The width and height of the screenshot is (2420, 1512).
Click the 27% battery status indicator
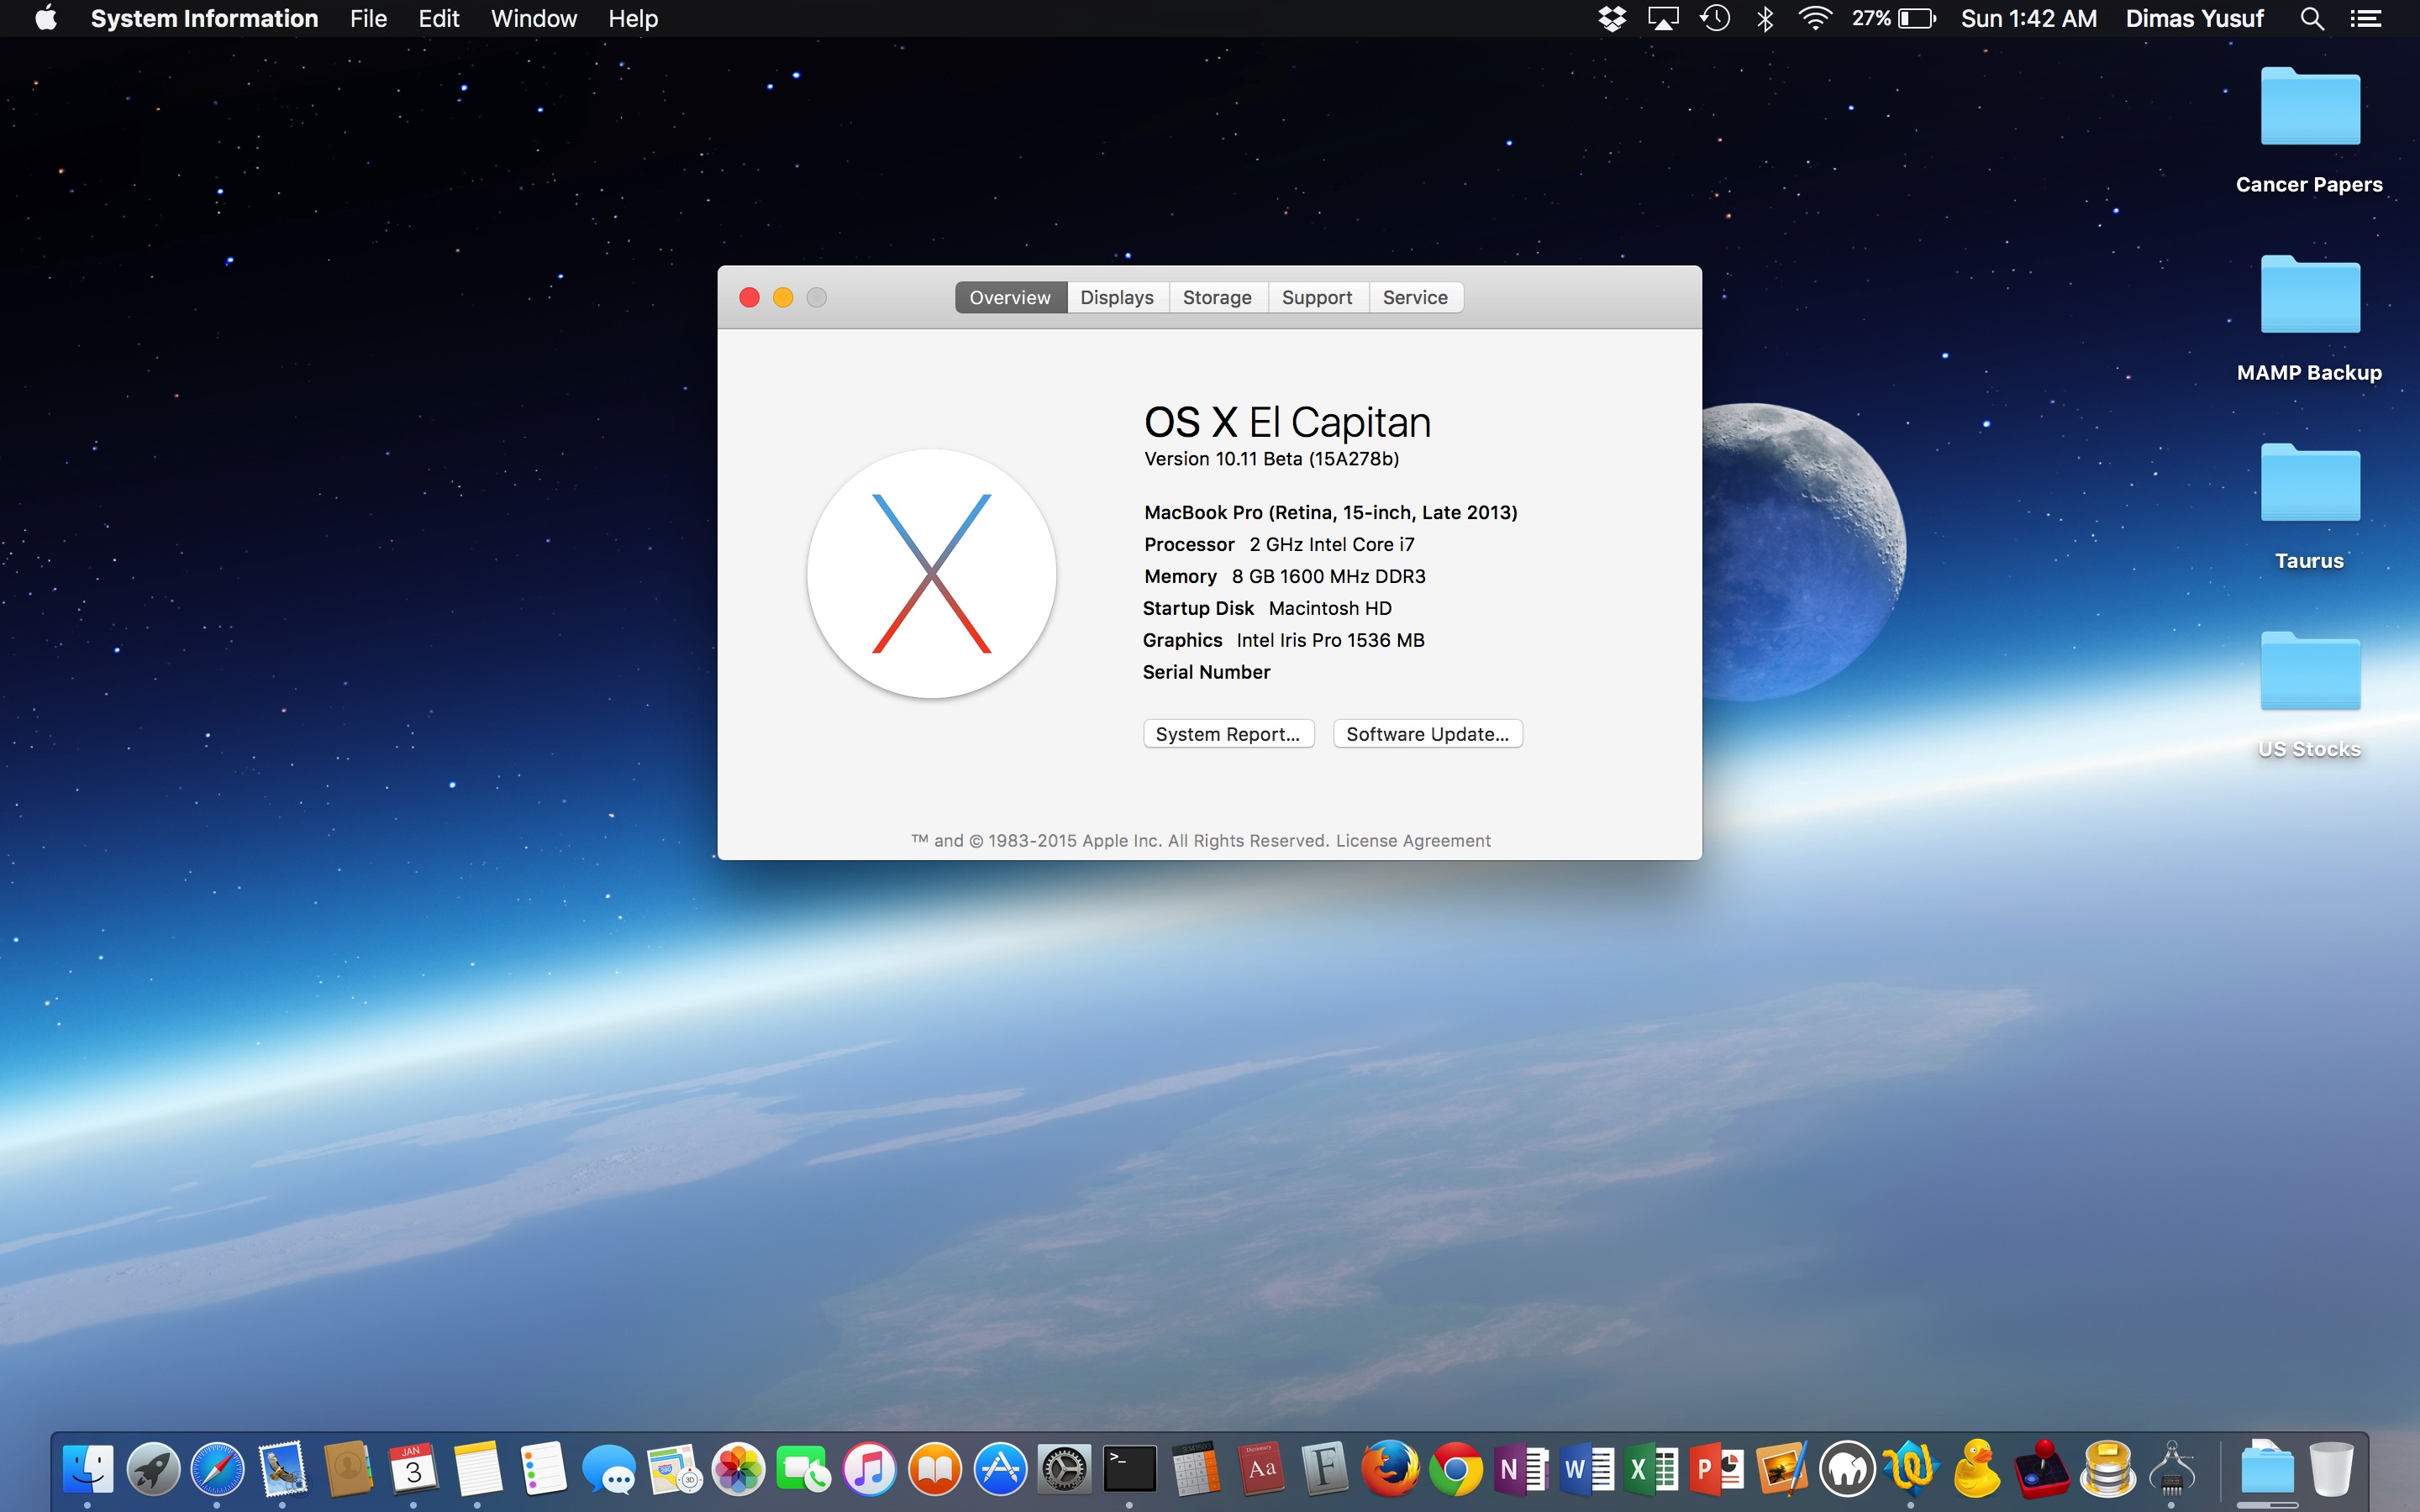[1893, 18]
